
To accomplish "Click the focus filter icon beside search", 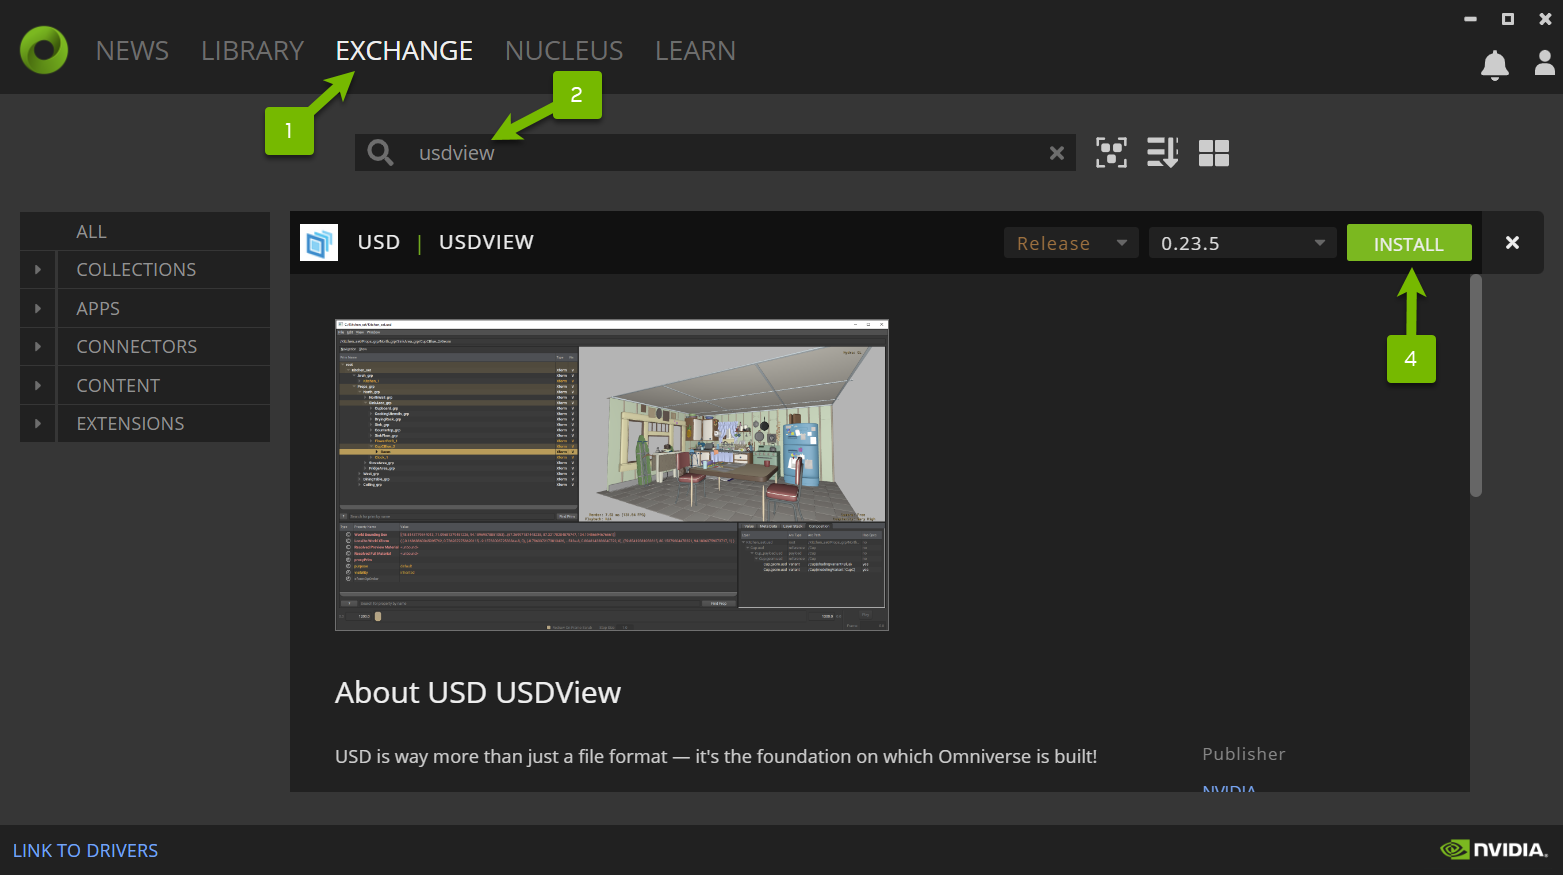I will tap(1111, 153).
